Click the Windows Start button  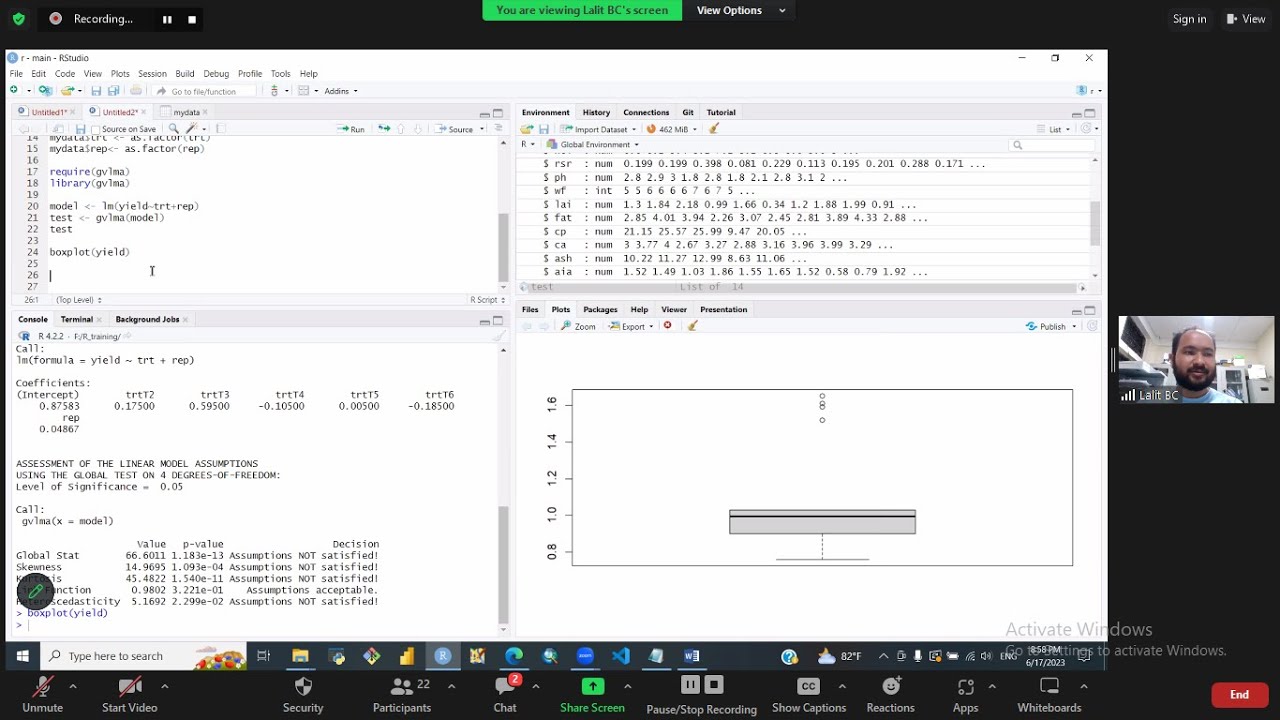21,656
